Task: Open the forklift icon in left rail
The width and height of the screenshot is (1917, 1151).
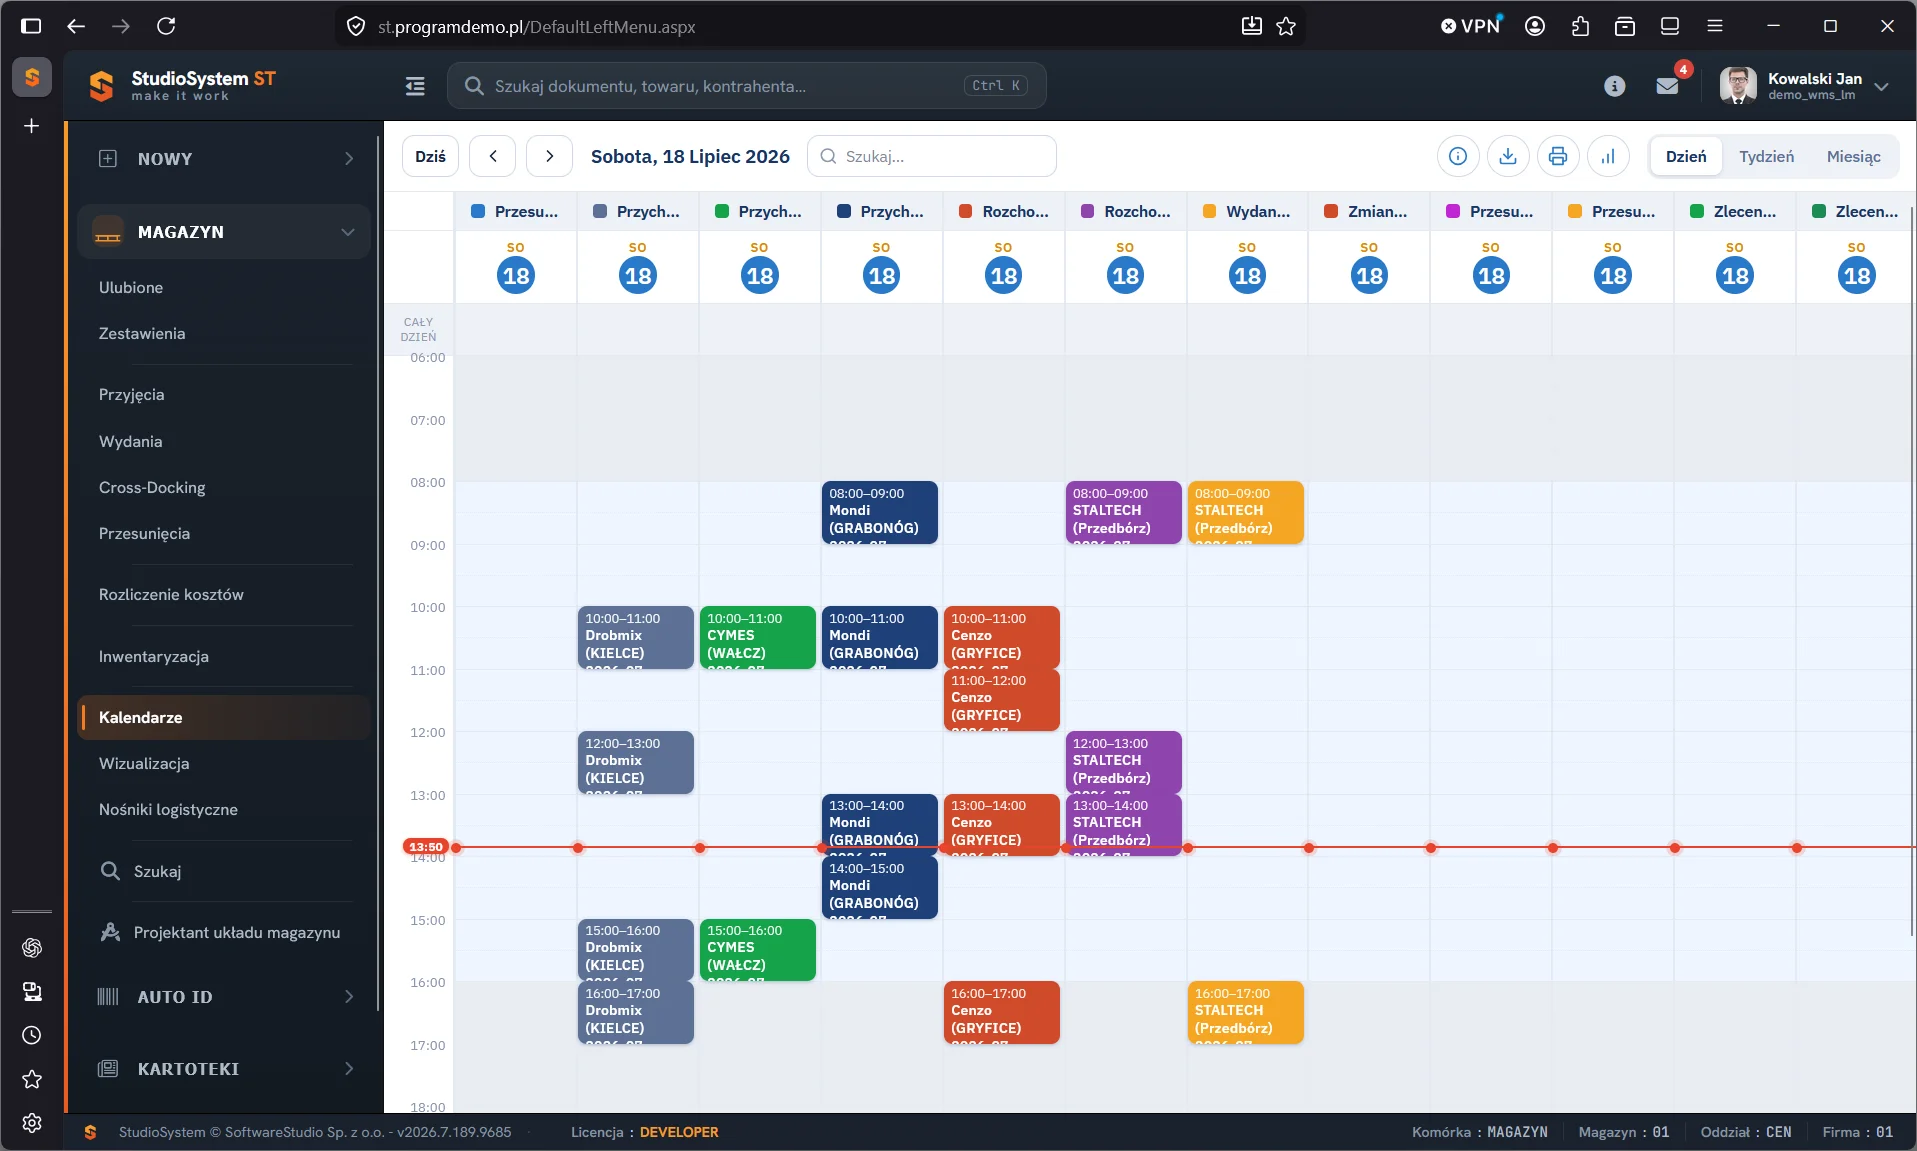Action: point(32,991)
